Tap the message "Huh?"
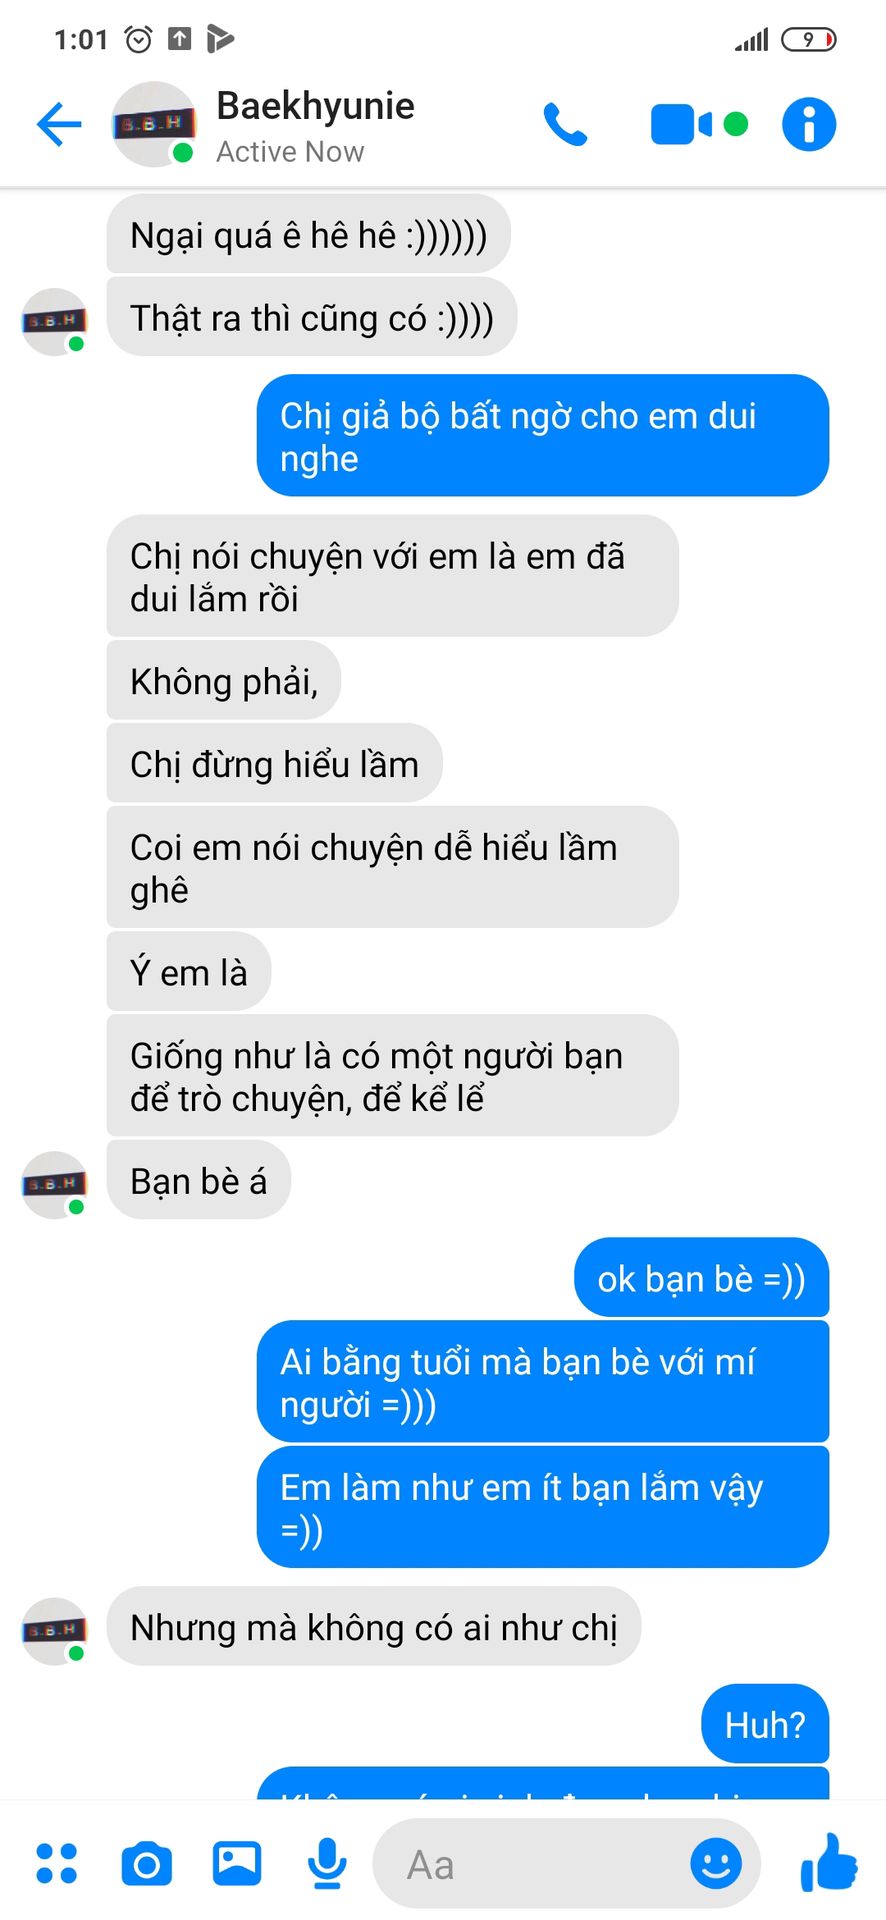Image resolution: width=886 pixels, height=1920 pixels. point(765,1724)
